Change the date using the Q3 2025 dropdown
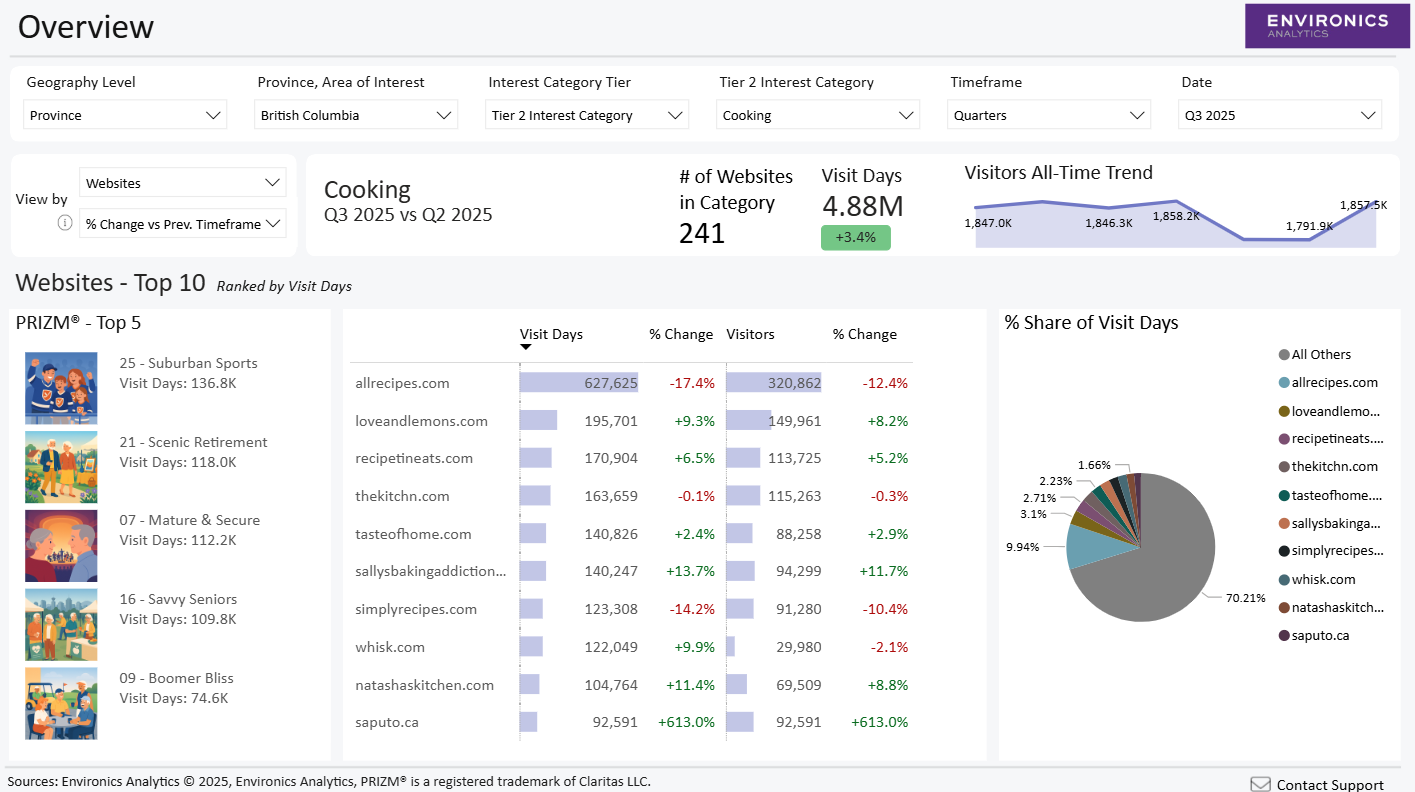This screenshot has height=792, width=1415. (1279, 114)
